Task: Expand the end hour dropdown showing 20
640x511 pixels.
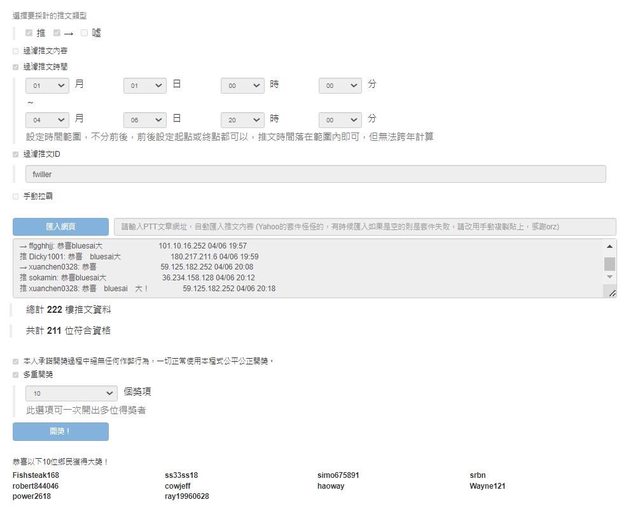Action: click(243, 119)
